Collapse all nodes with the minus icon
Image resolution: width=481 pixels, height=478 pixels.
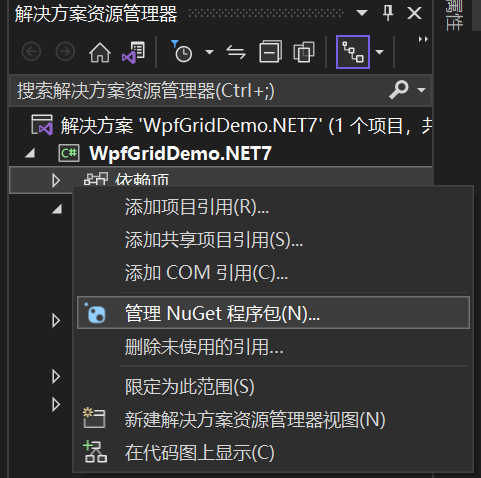[270, 52]
